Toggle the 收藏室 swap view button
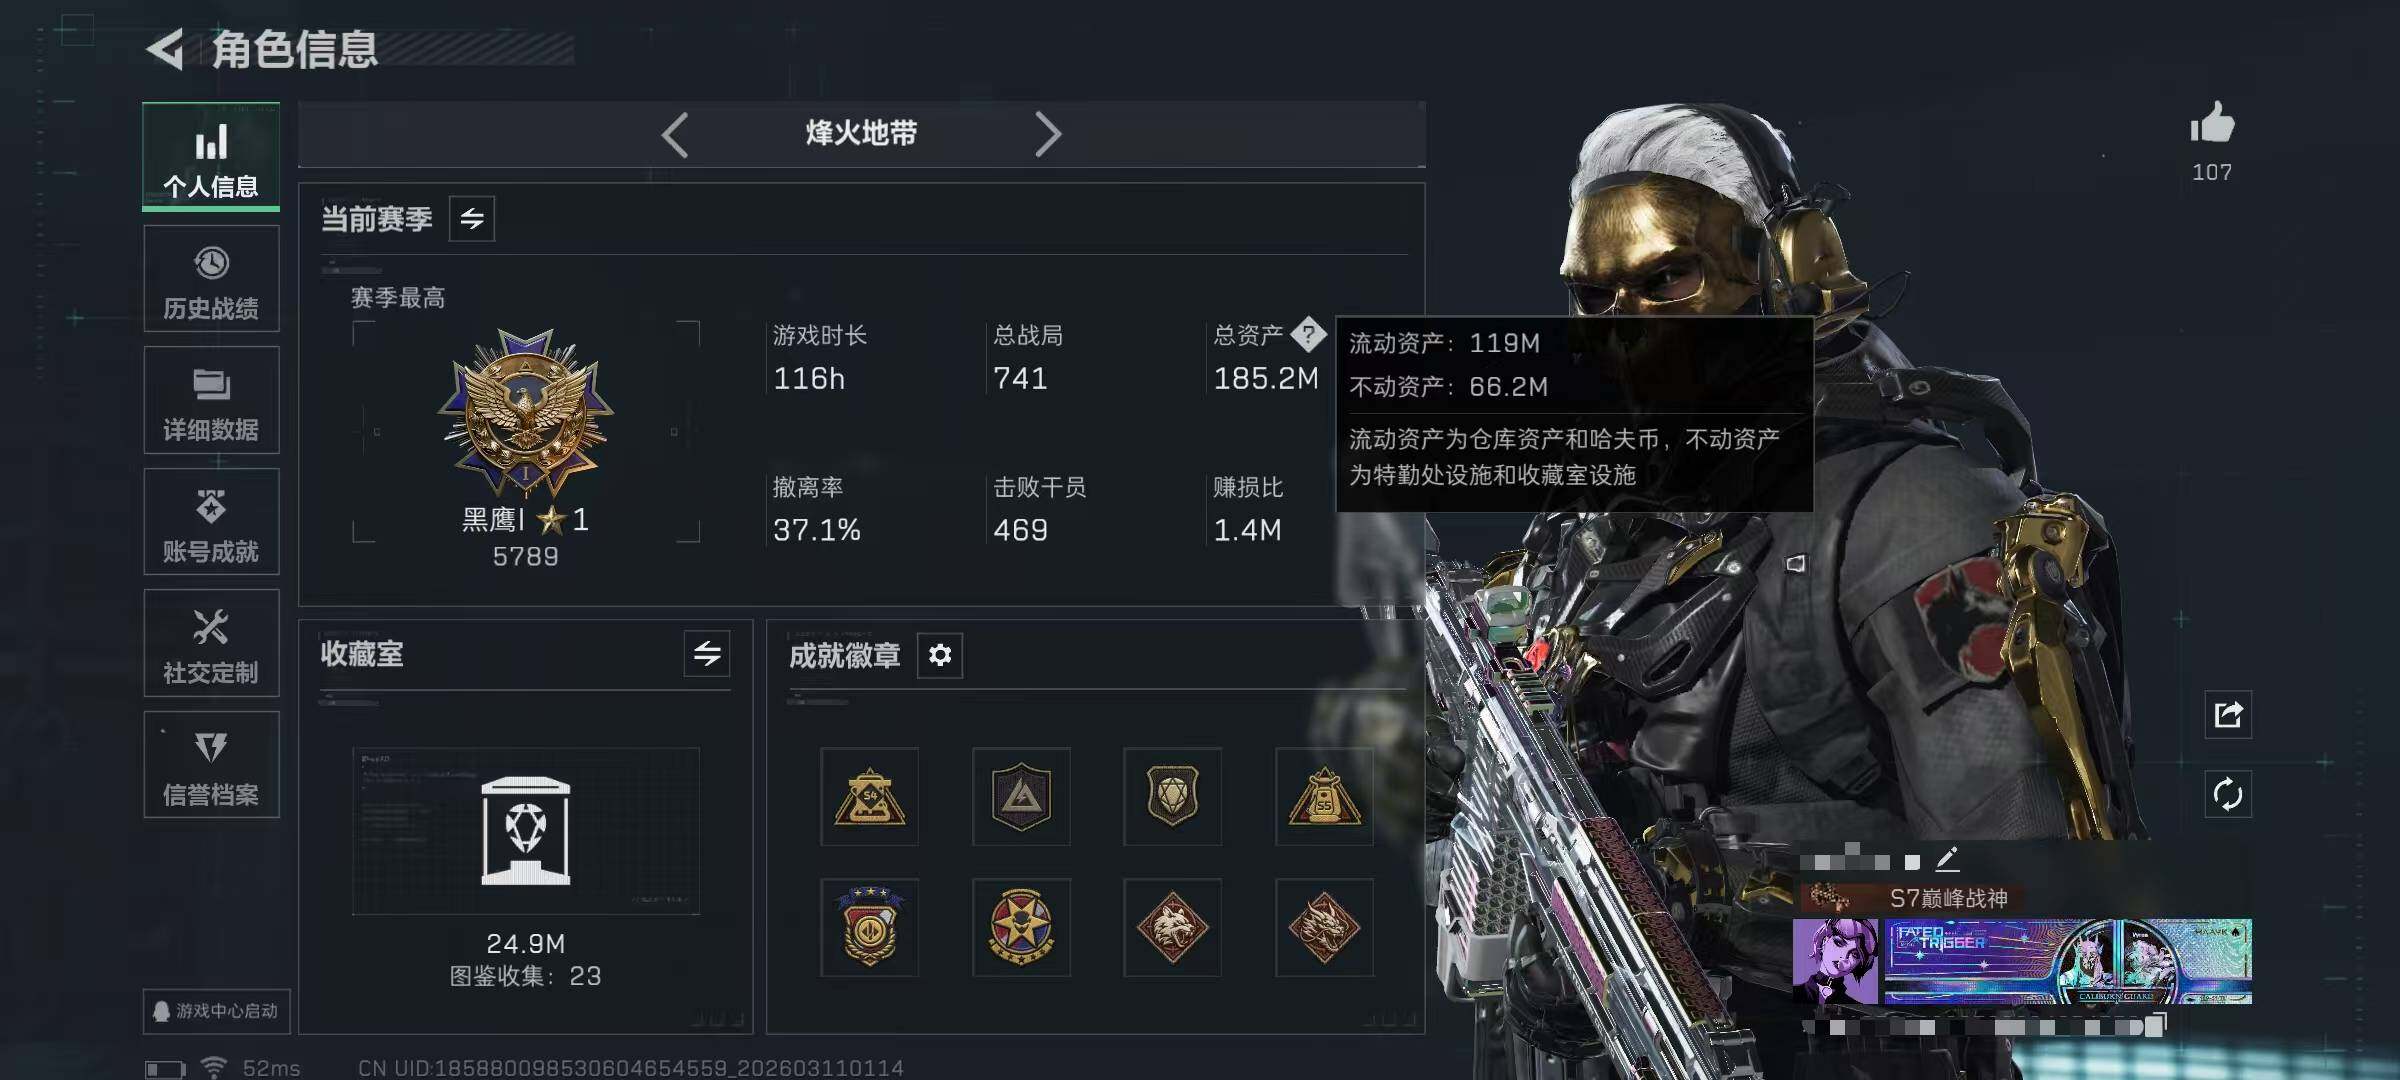The image size is (2400, 1080). (x=707, y=654)
